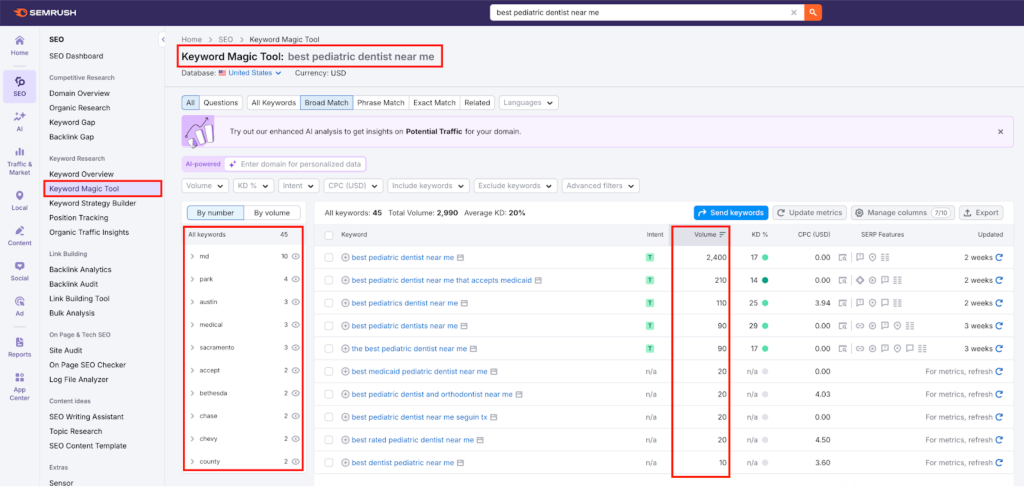Open the Reports section icon
Screen dimensions: 1024x487
tap(20, 347)
